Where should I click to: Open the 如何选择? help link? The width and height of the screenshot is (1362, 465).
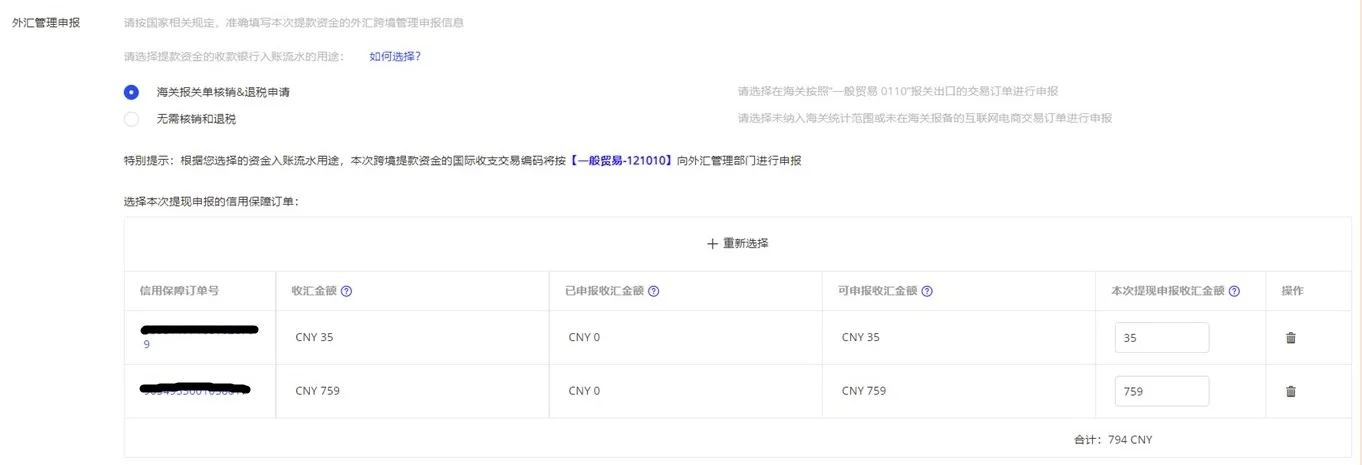395,56
